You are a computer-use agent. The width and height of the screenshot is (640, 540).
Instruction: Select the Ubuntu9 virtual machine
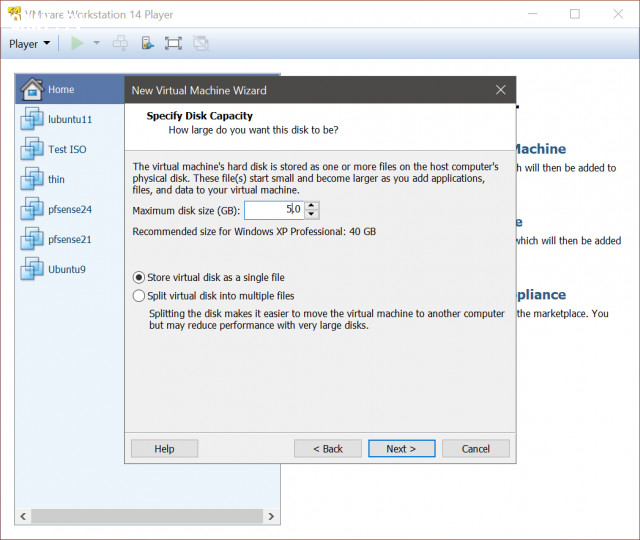tap(69, 269)
